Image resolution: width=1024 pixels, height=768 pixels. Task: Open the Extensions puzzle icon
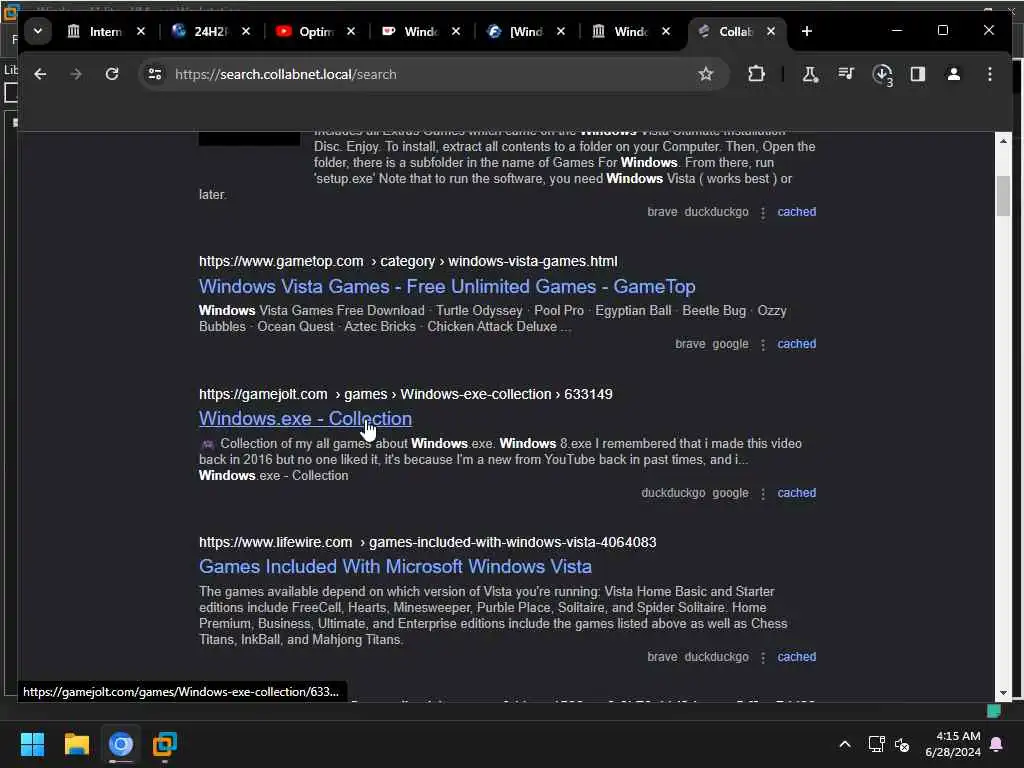(x=756, y=74)
